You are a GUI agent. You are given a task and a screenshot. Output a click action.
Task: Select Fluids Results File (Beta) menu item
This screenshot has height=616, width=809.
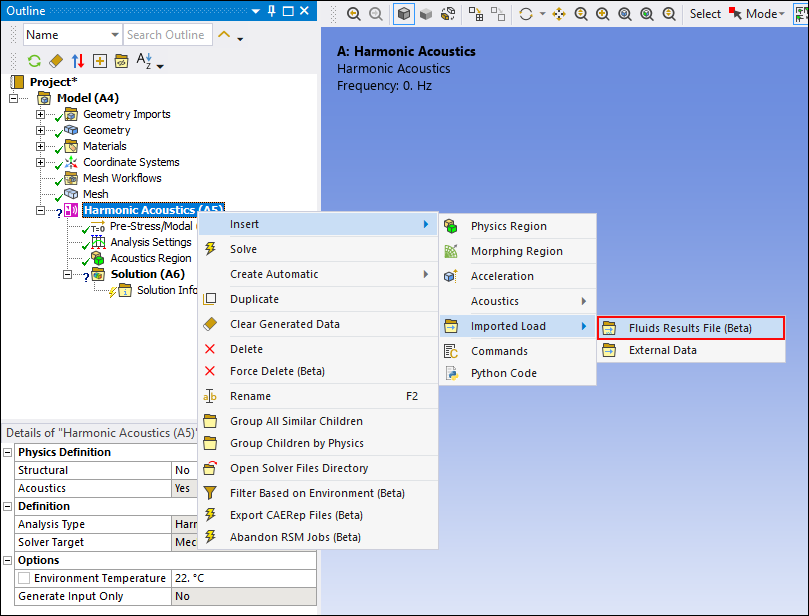tap(690, 327)
